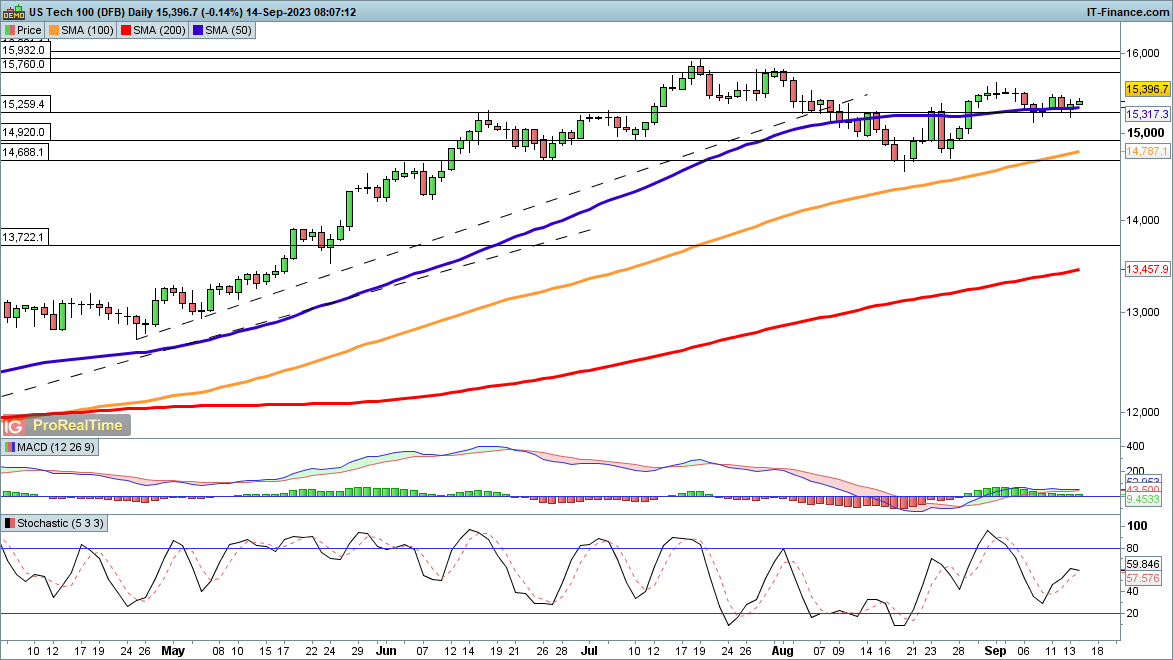Click the MACD label icon
Viewport: 1173px width, 660px height.
tap(10, 447)
